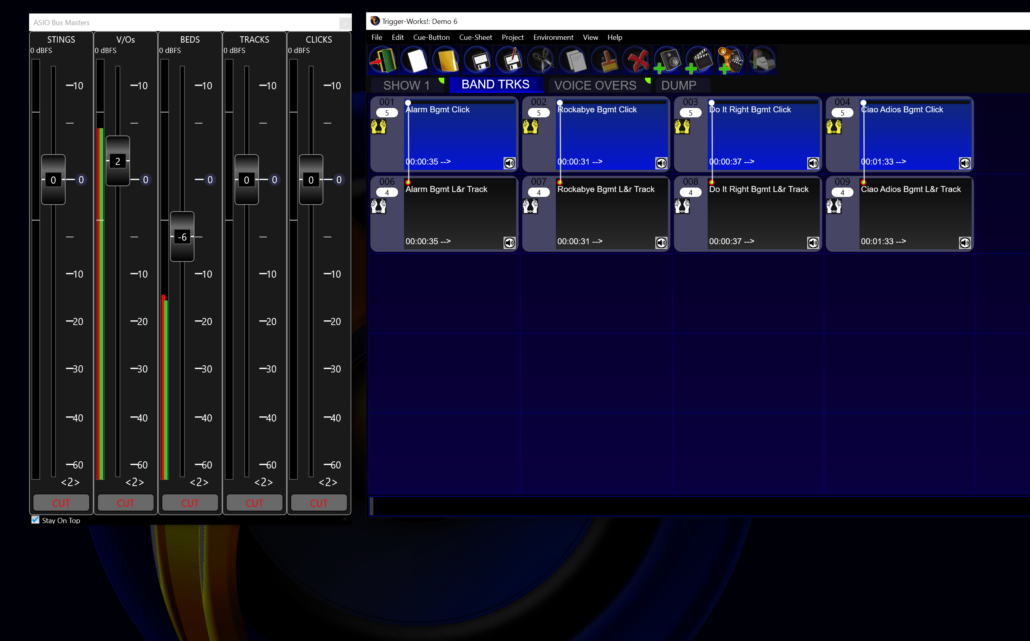The height and width of the screenshot is (641, 1030).
Task: Paste using the brush icon
Action: click(604, 60)
